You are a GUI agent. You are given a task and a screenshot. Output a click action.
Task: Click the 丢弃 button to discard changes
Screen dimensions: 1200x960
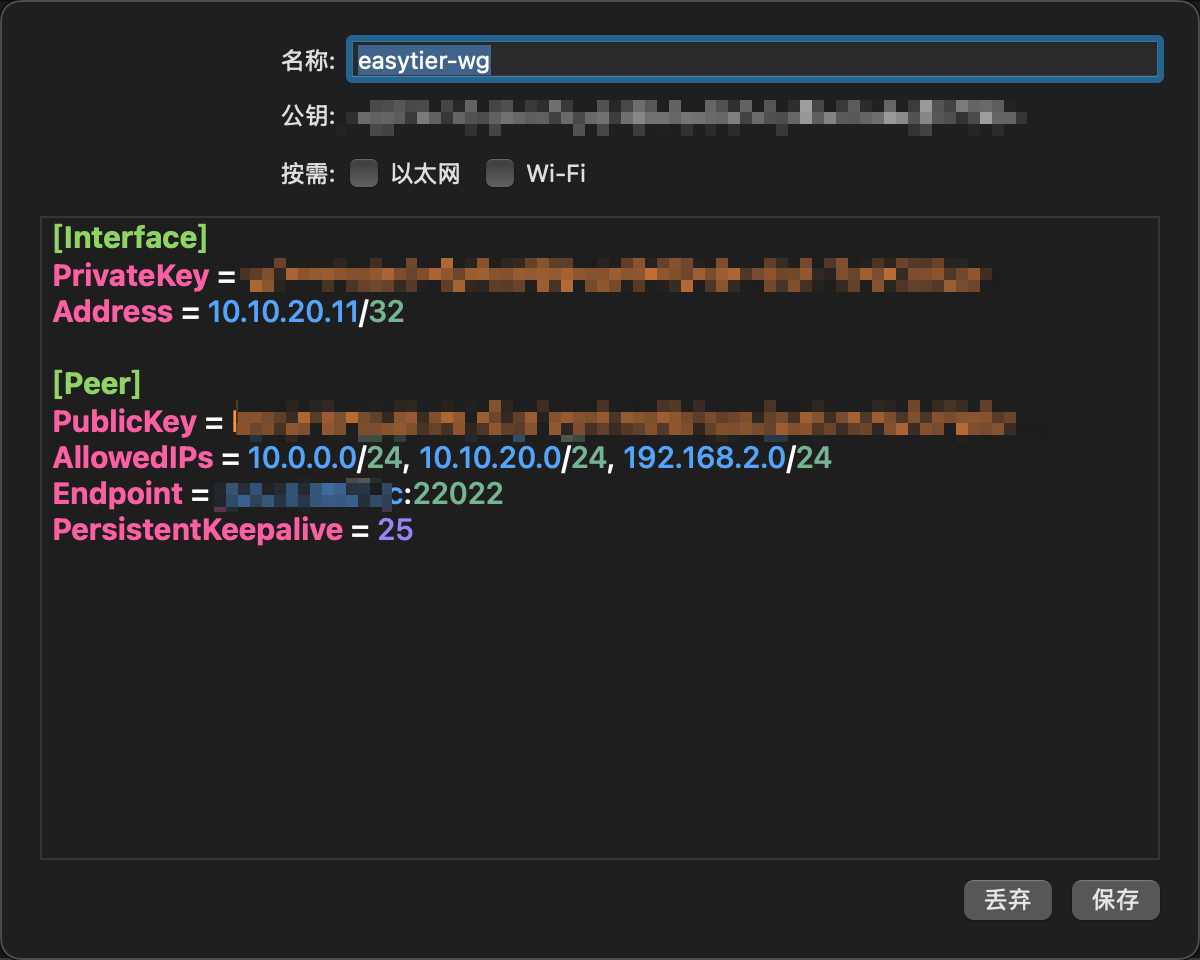click(1007, 900)
